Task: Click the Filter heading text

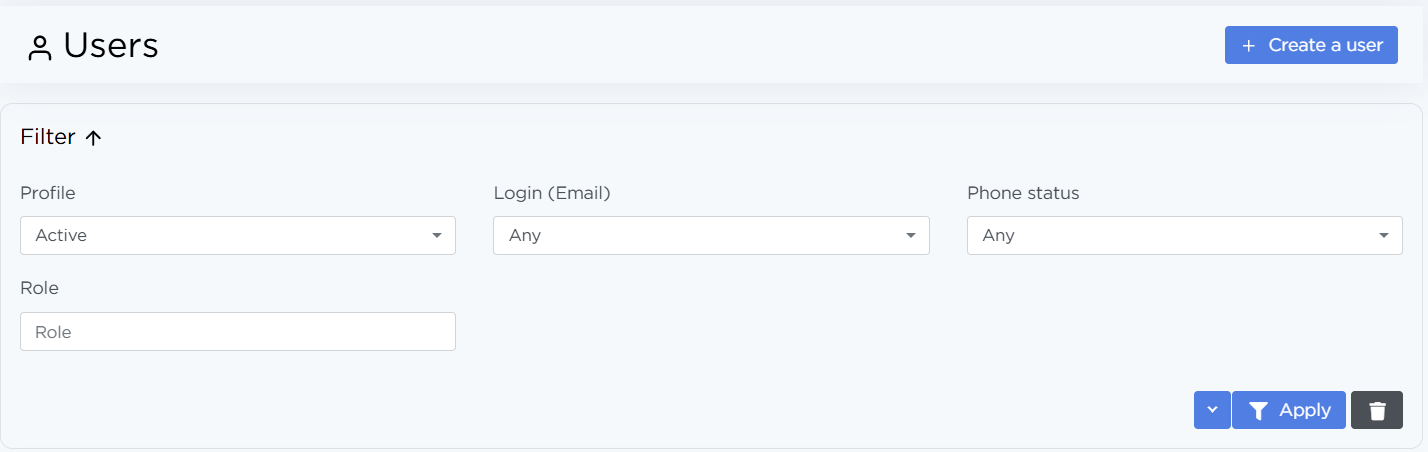Action: (48, 138)
